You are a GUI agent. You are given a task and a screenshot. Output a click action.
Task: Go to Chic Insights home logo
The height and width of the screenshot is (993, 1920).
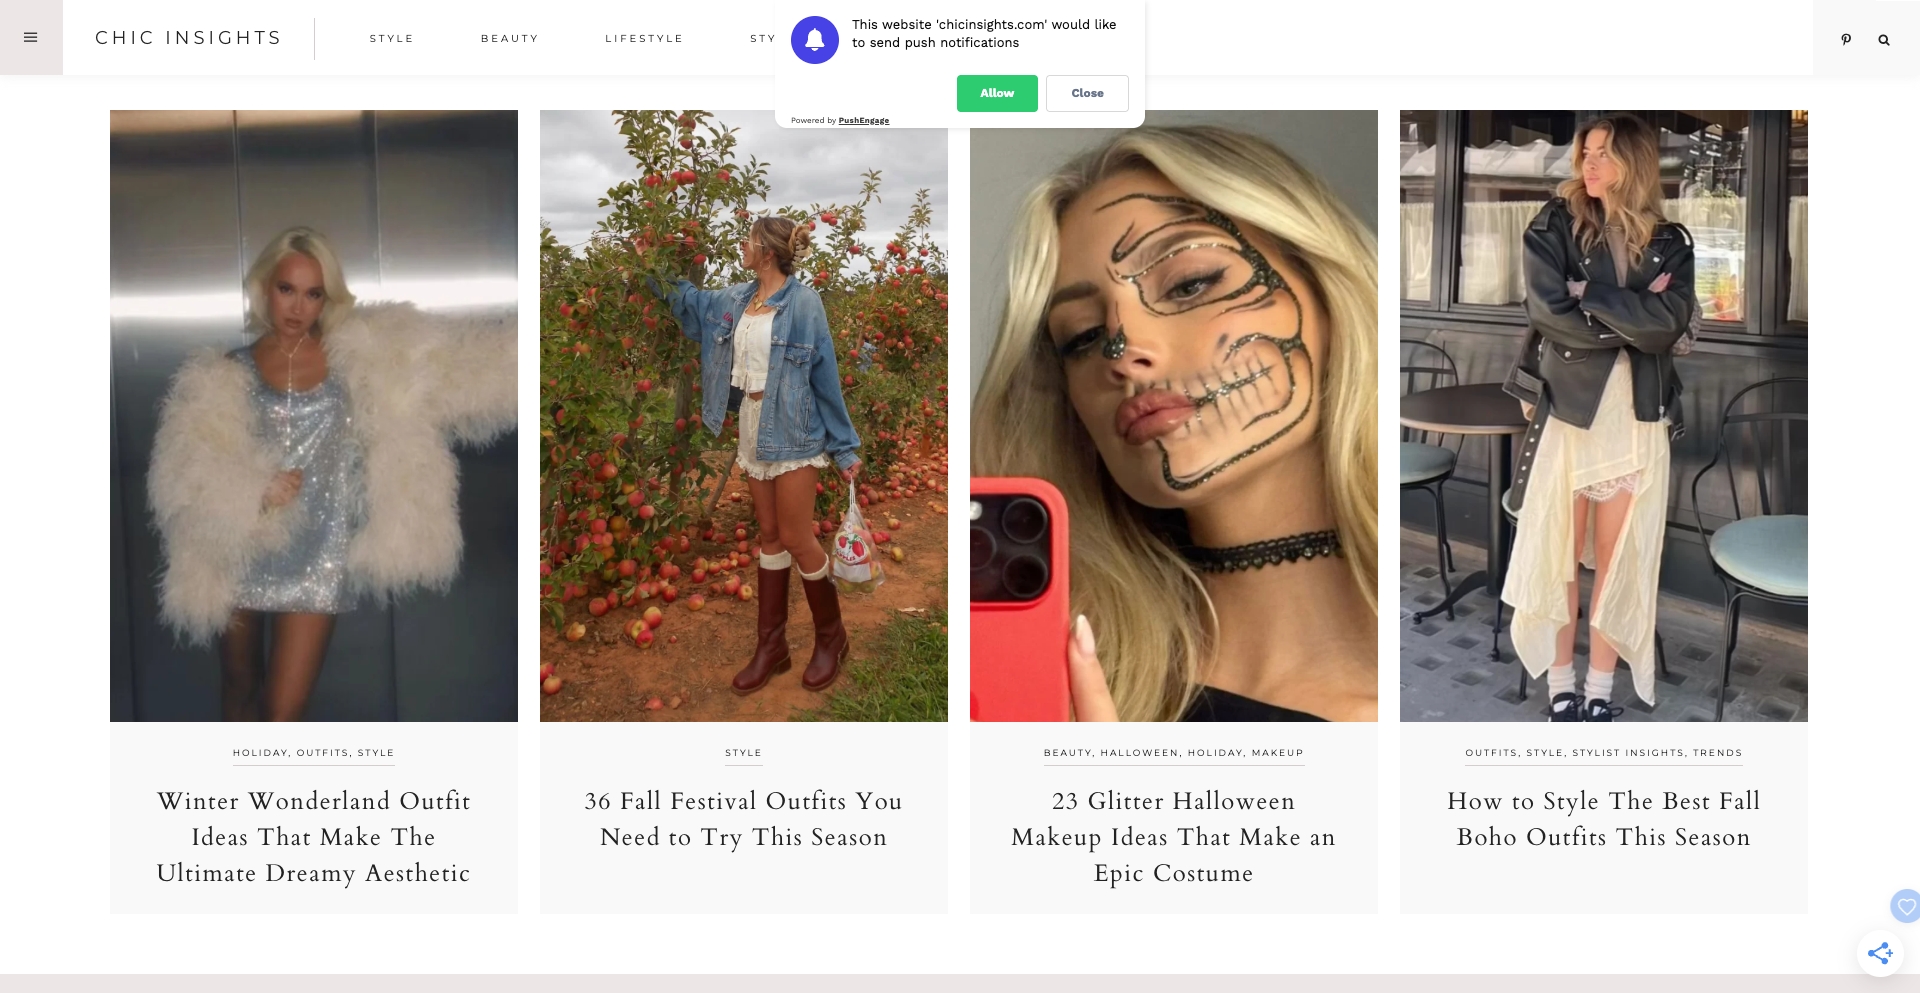[188, 38]
